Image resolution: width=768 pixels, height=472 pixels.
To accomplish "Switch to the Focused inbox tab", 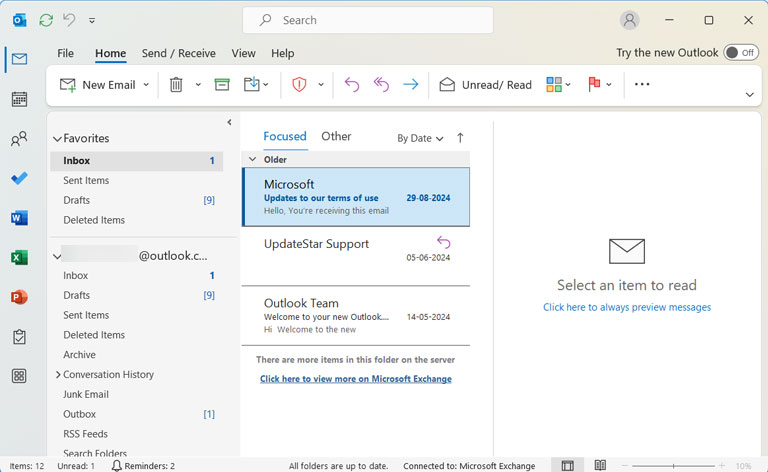I will pyautogui.click(x=285, y=137).
